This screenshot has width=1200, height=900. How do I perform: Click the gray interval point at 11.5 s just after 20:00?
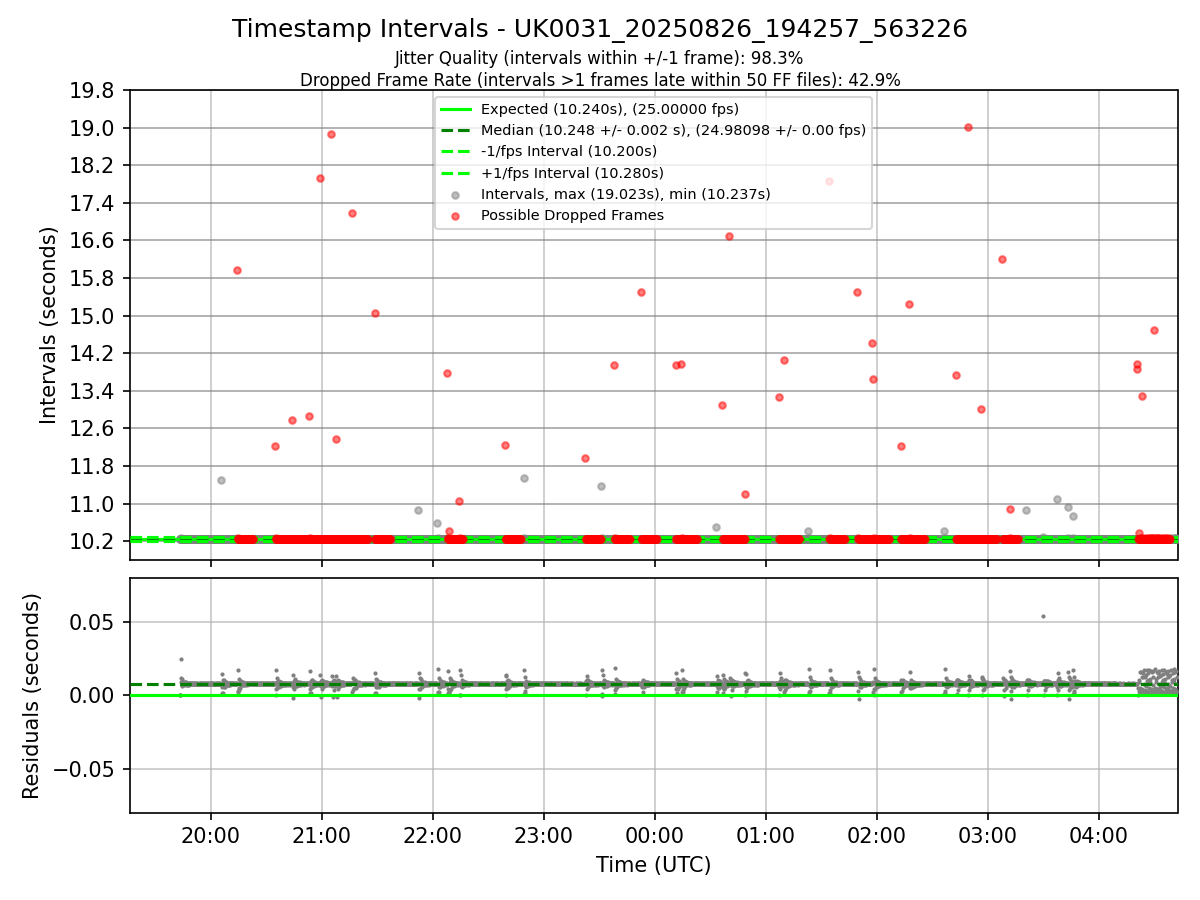point(221,480)
